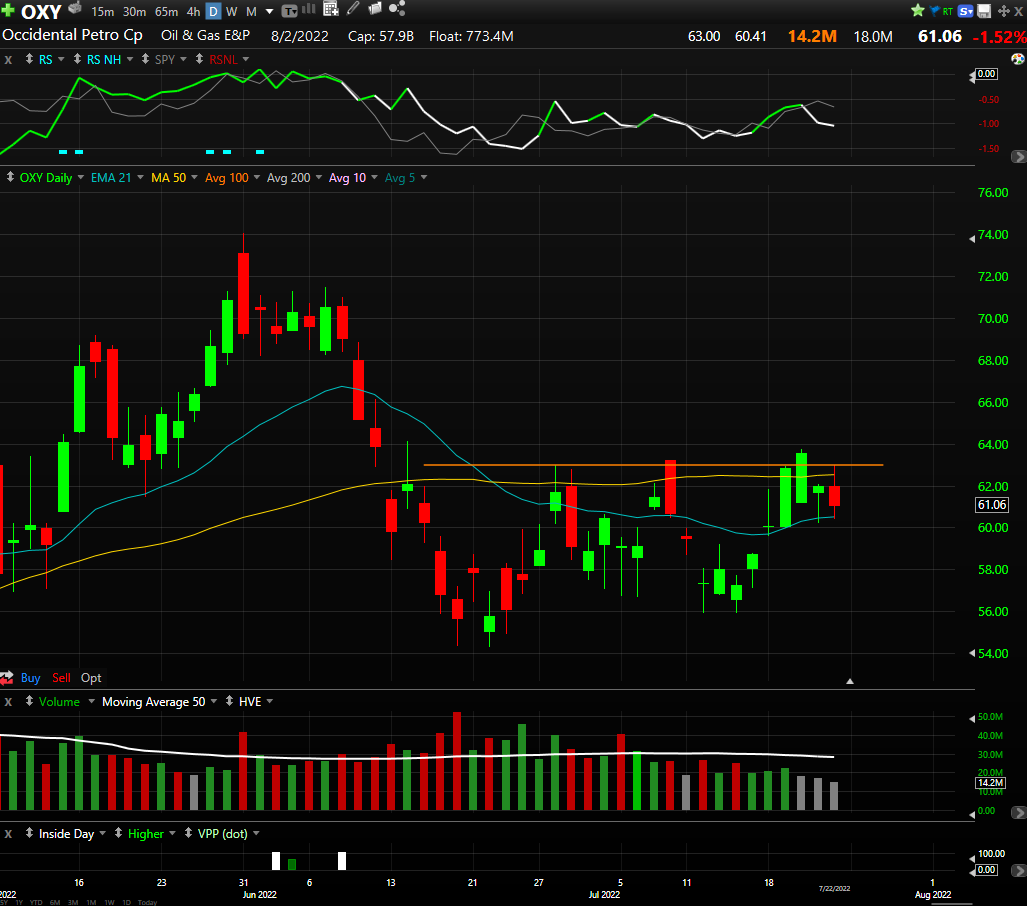Screen dimensions: 1027x906
Task: Switch to 65m timeframe
Action: pyautogui.click(x=166, y=12)
